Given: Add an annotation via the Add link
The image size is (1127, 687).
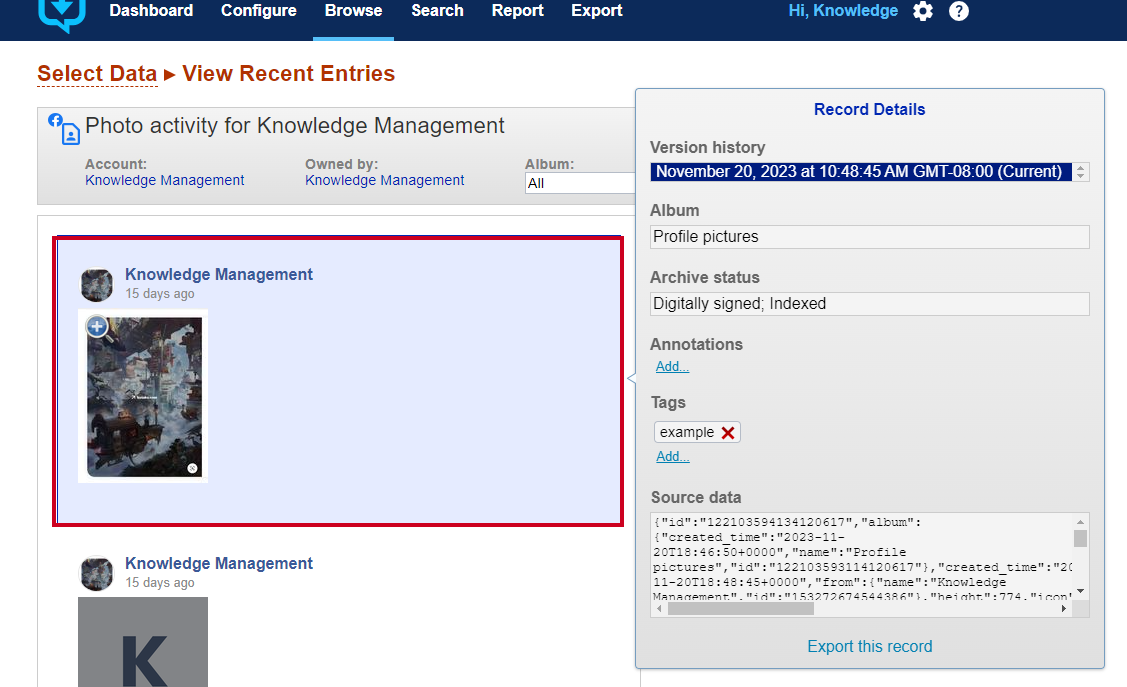Looking at the screenshot, I should tap(672, 366).
